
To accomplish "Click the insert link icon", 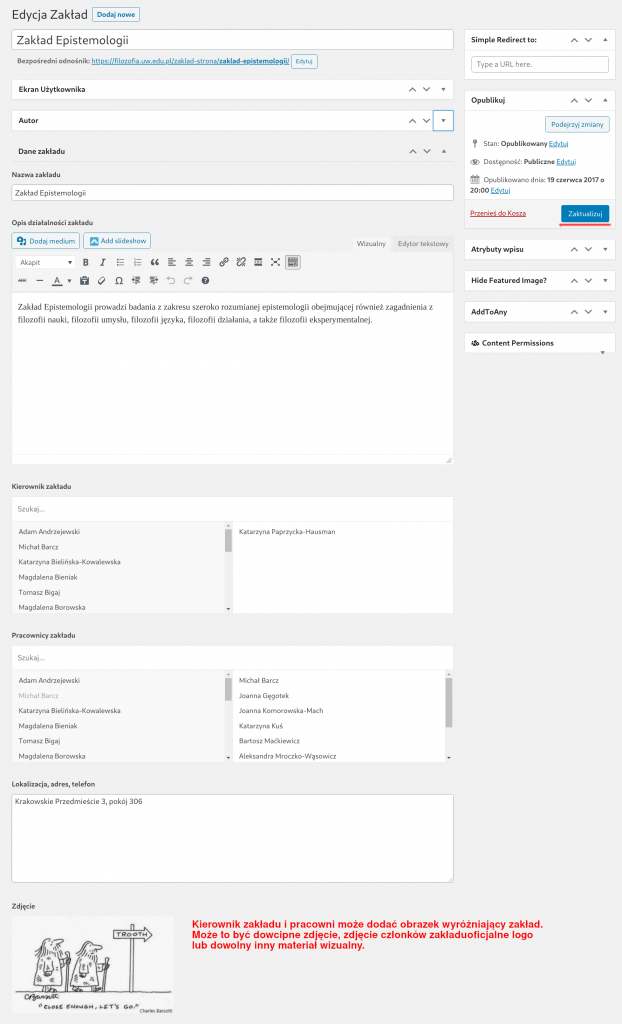I will [x=224, y=262].
